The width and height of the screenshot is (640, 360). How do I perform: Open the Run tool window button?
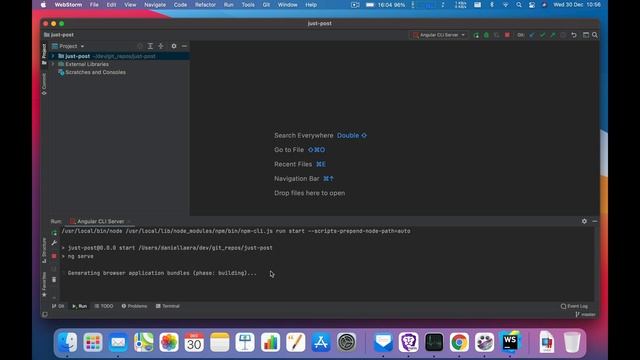coord(80,306)
